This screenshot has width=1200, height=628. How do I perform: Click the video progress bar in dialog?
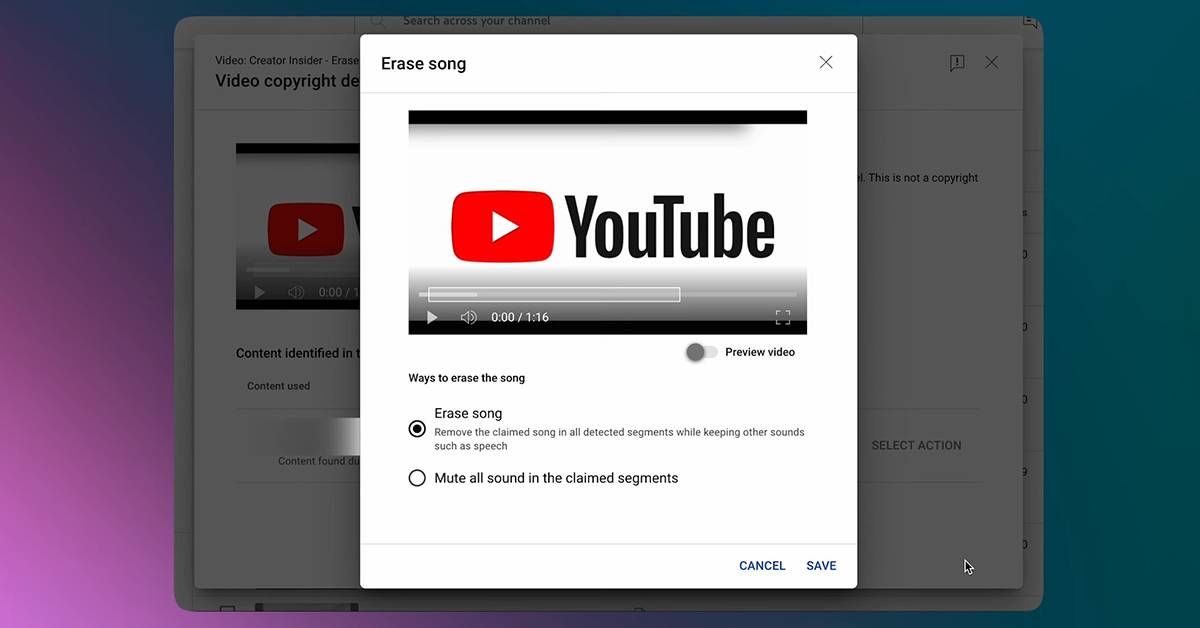coord(608,294)
